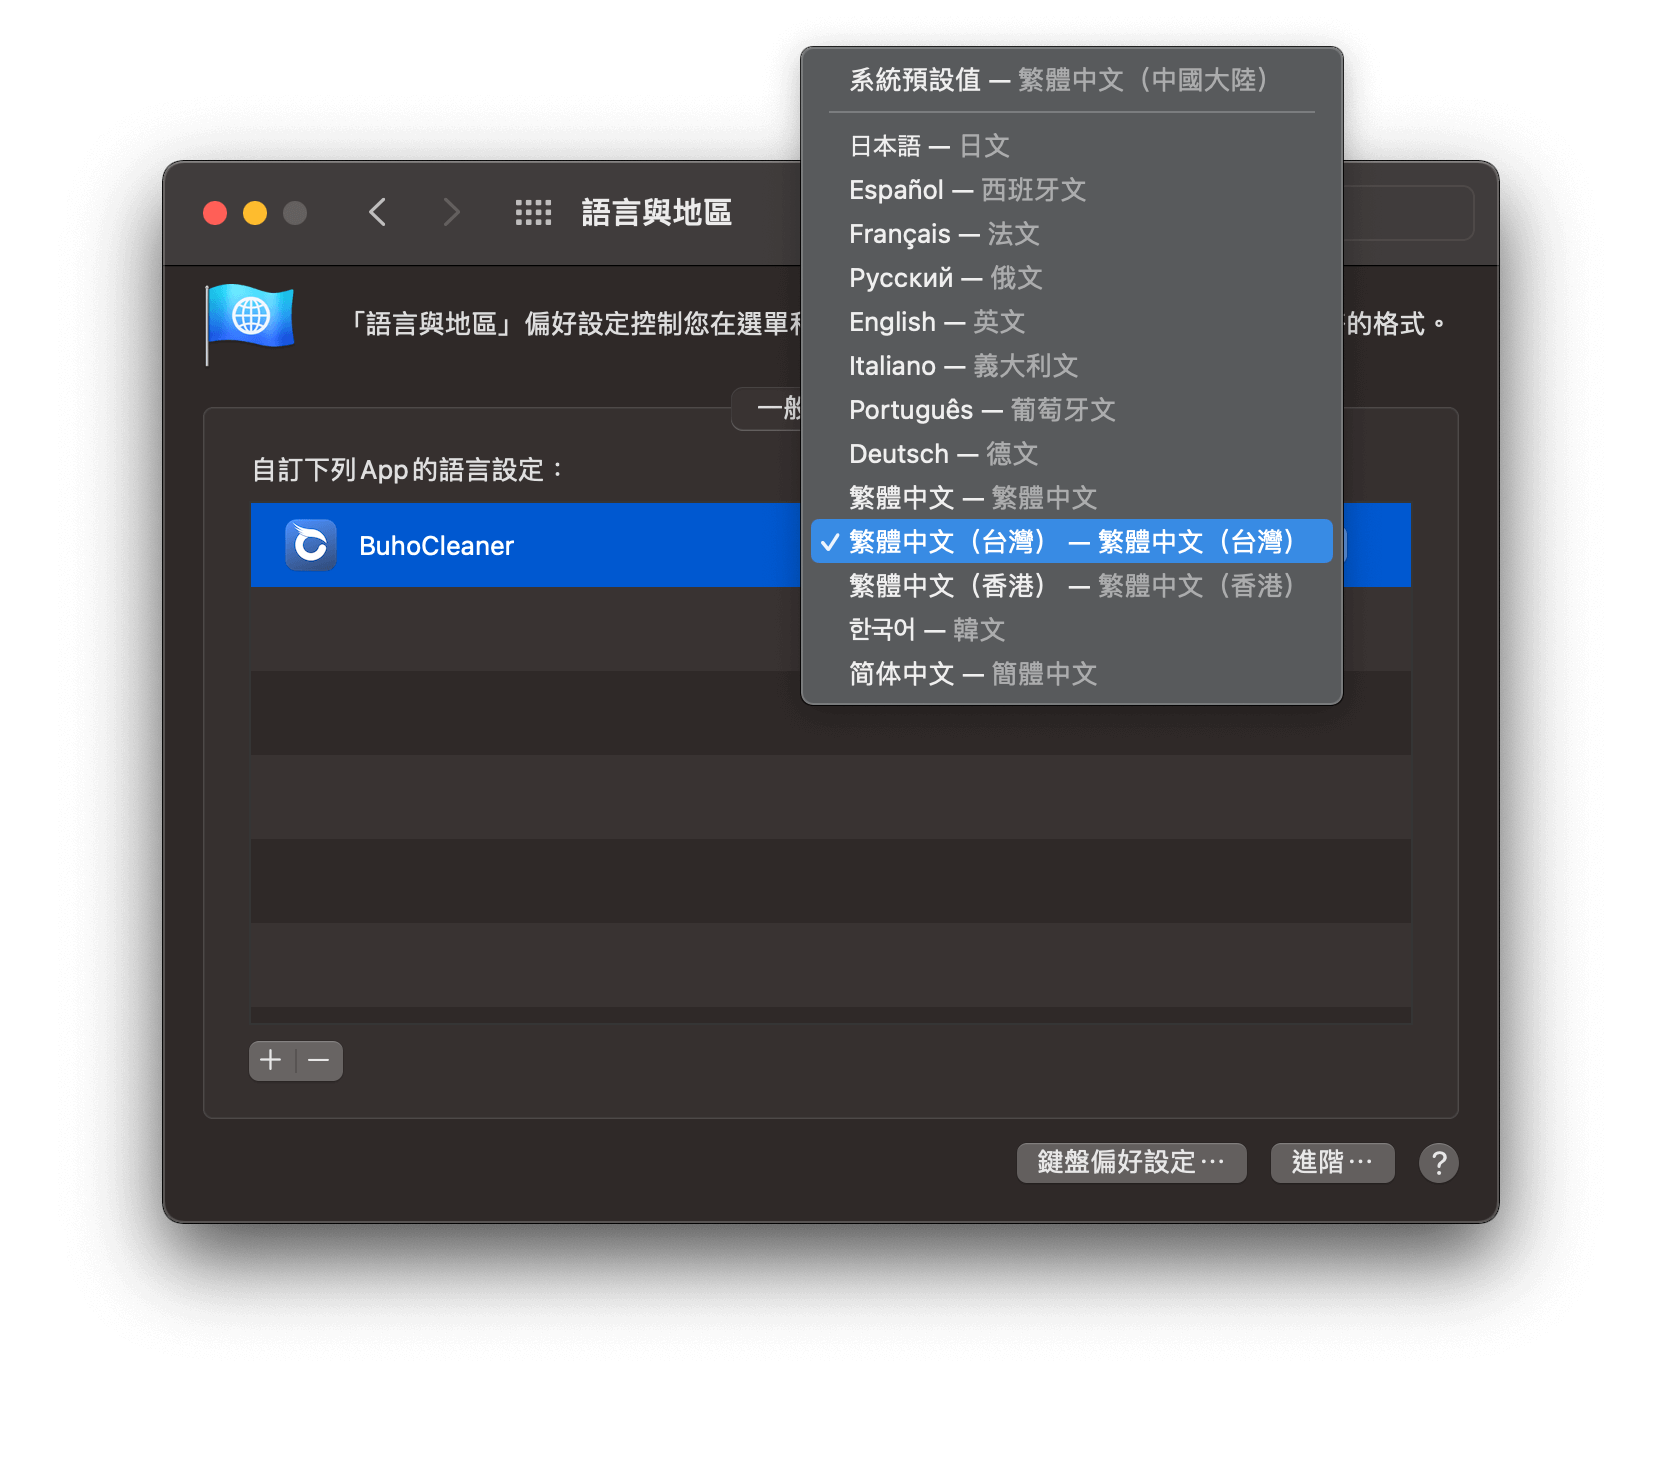Open 鍵盤偏好設定⋯ button
Image resolution: width=1662 pixels, height=1457 pixels.
click(1131, 1162)
